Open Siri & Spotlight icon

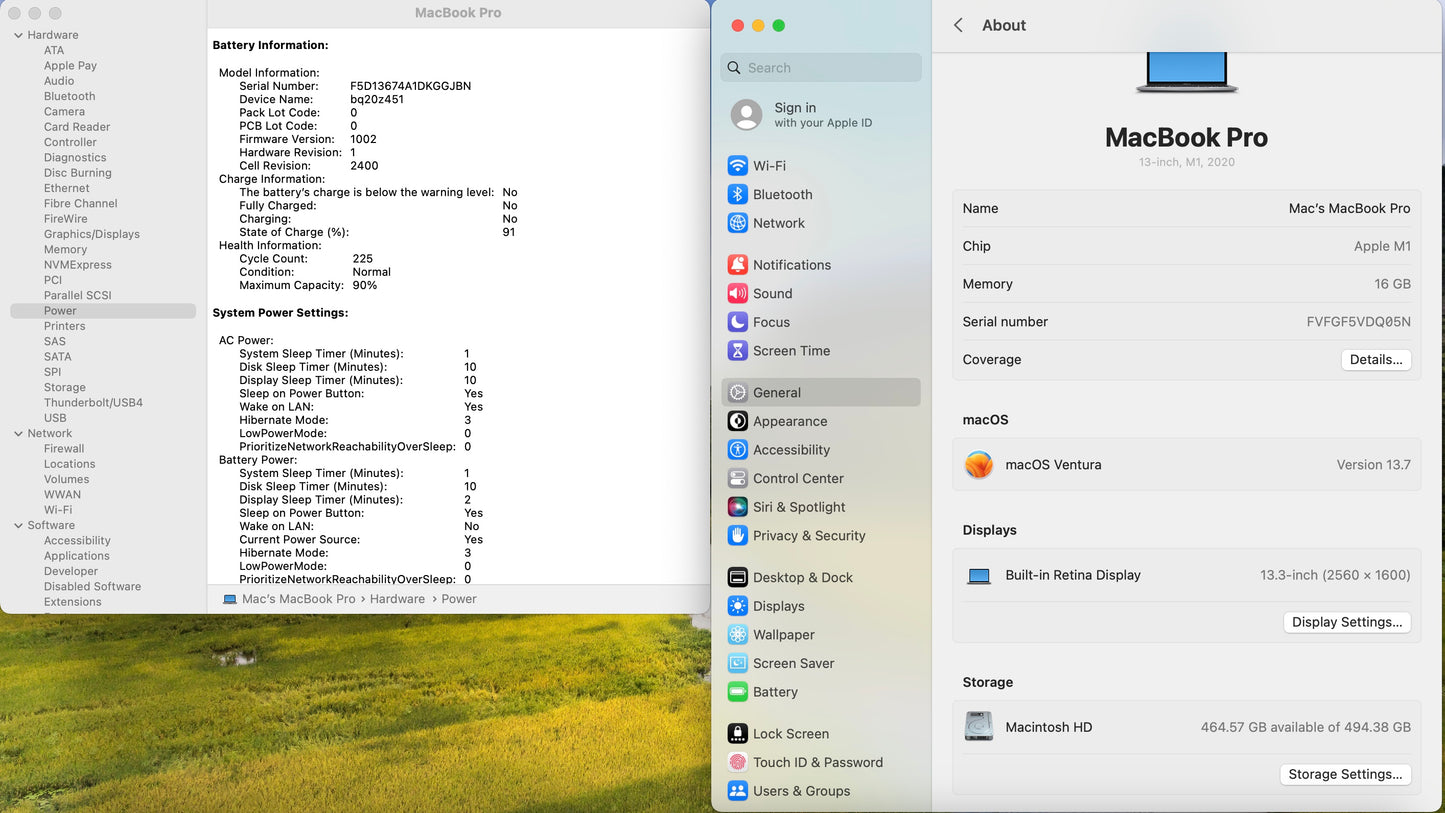click(x=737, y=507)
